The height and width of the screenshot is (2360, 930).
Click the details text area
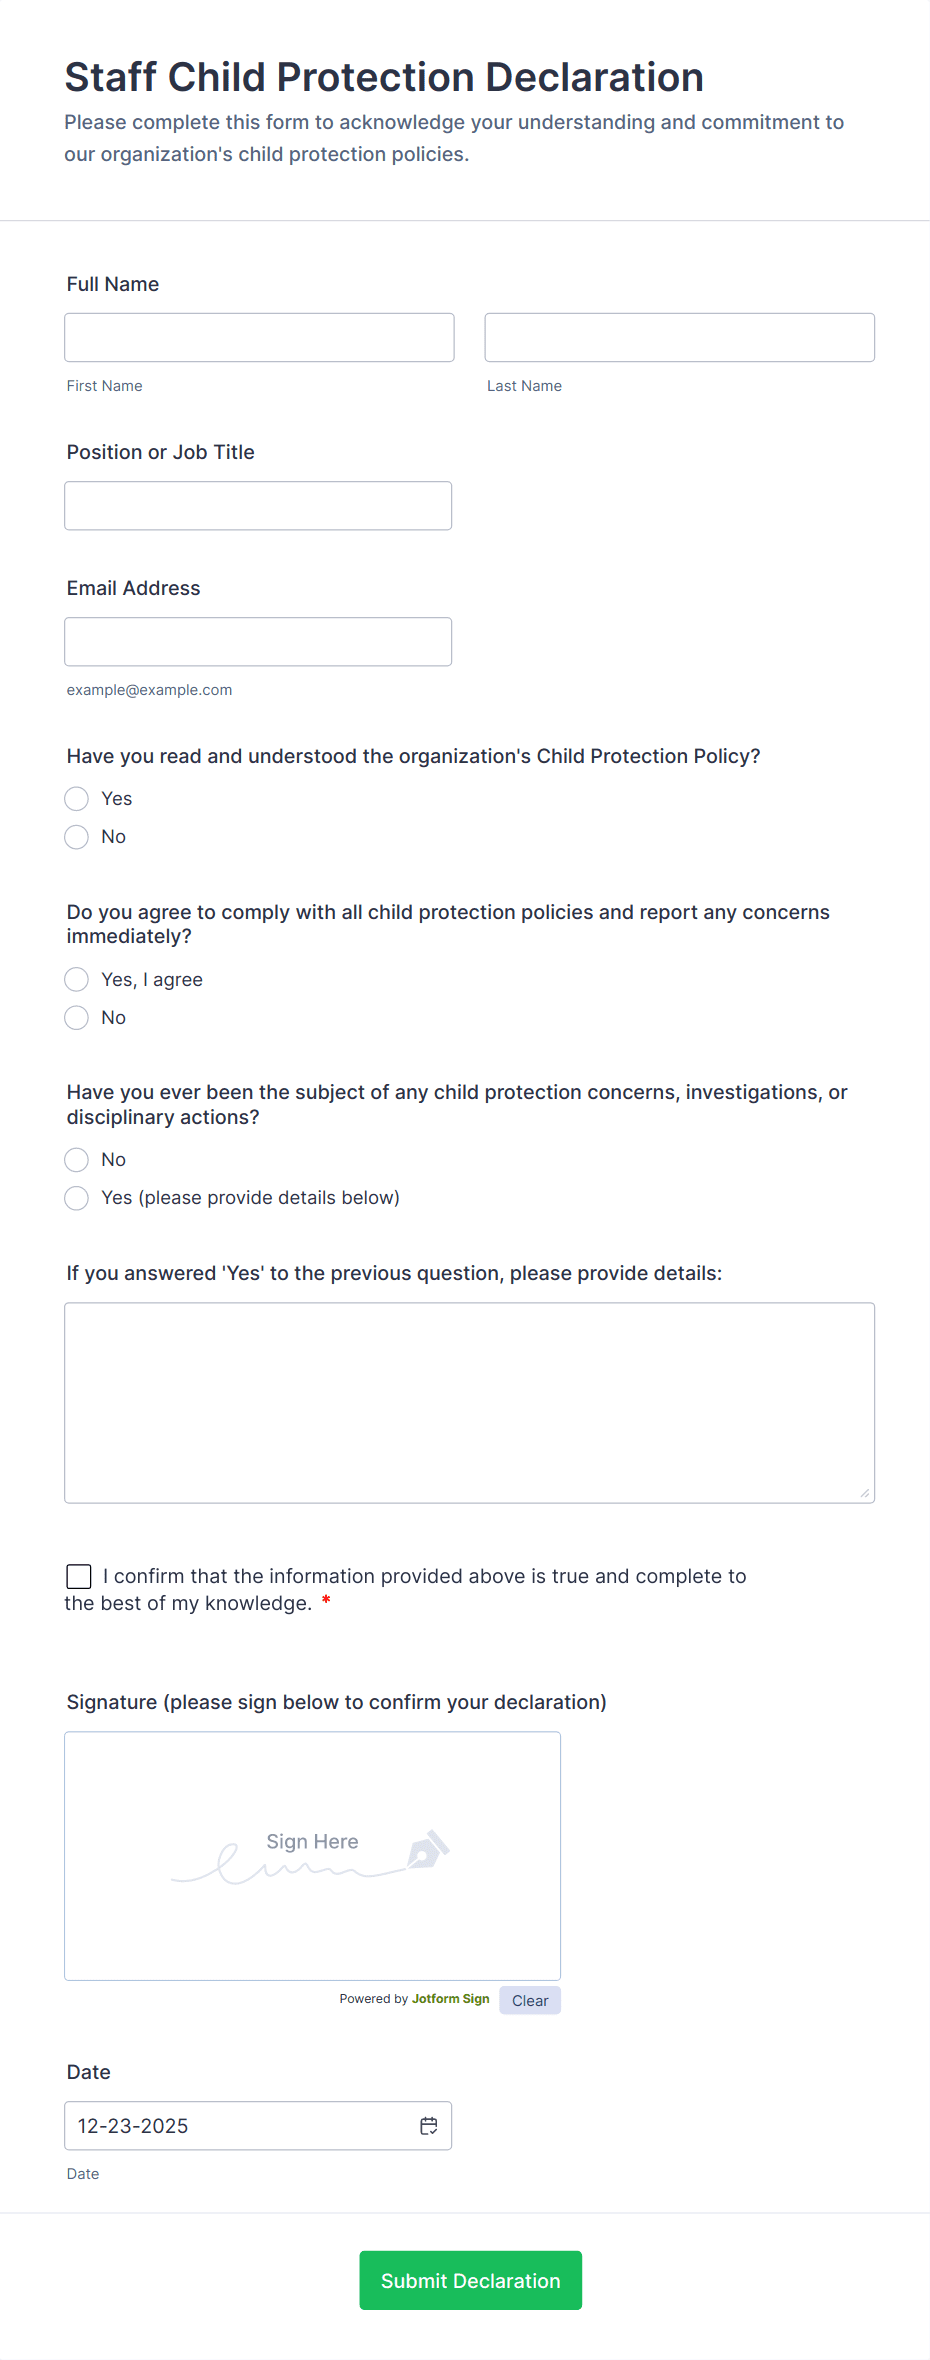469,1402
